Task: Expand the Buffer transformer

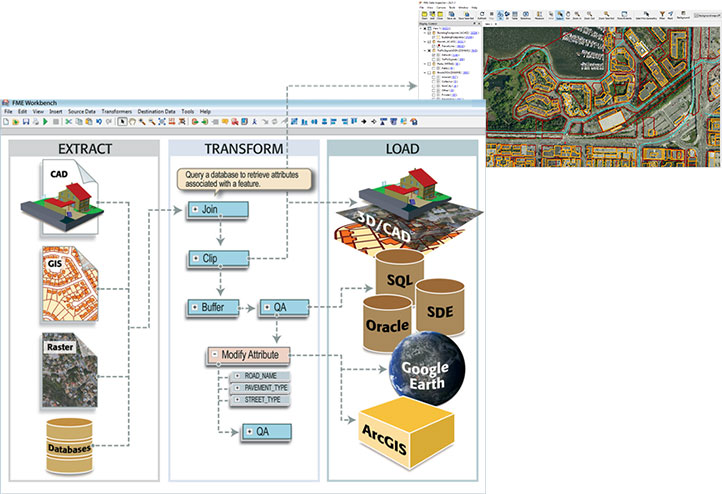Action: (196, 307)
